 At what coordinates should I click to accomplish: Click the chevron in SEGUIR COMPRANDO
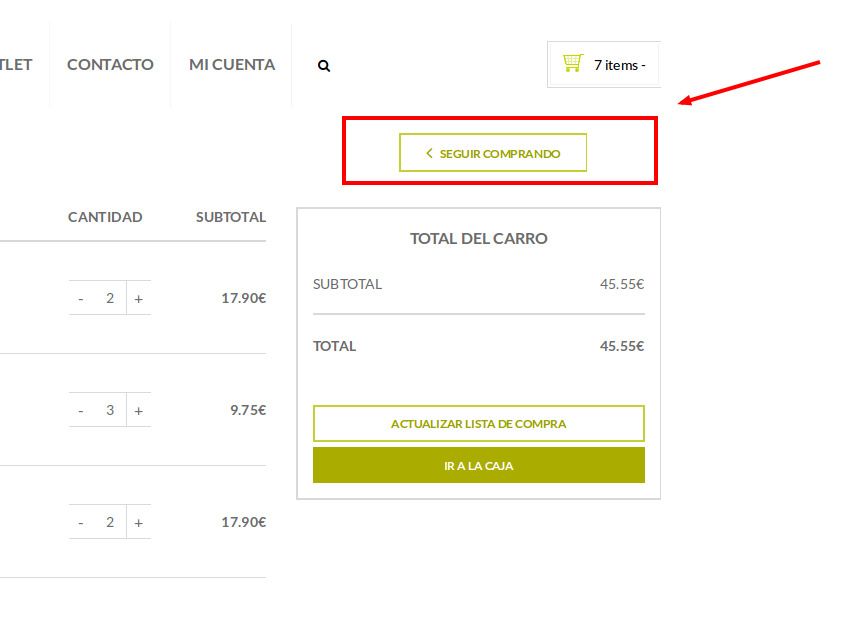429,153
